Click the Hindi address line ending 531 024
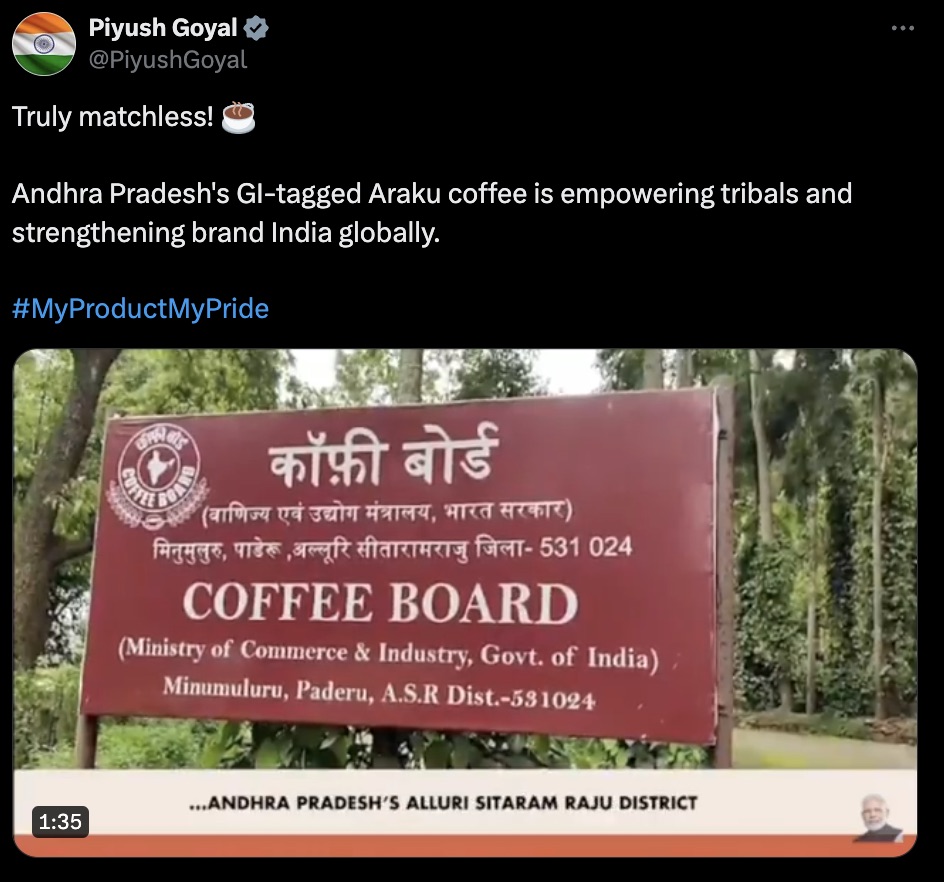The height and width of the screenshot is (882, 944). (x=393, y=548)
